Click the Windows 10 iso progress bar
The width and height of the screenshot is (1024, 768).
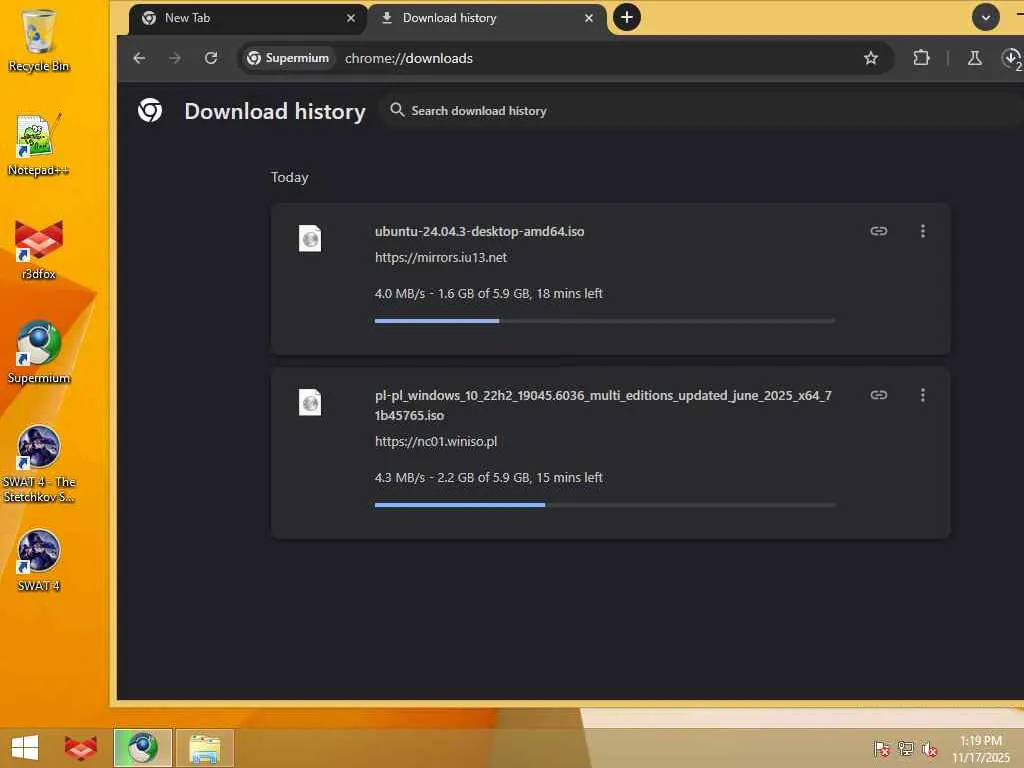pos(605,505)
